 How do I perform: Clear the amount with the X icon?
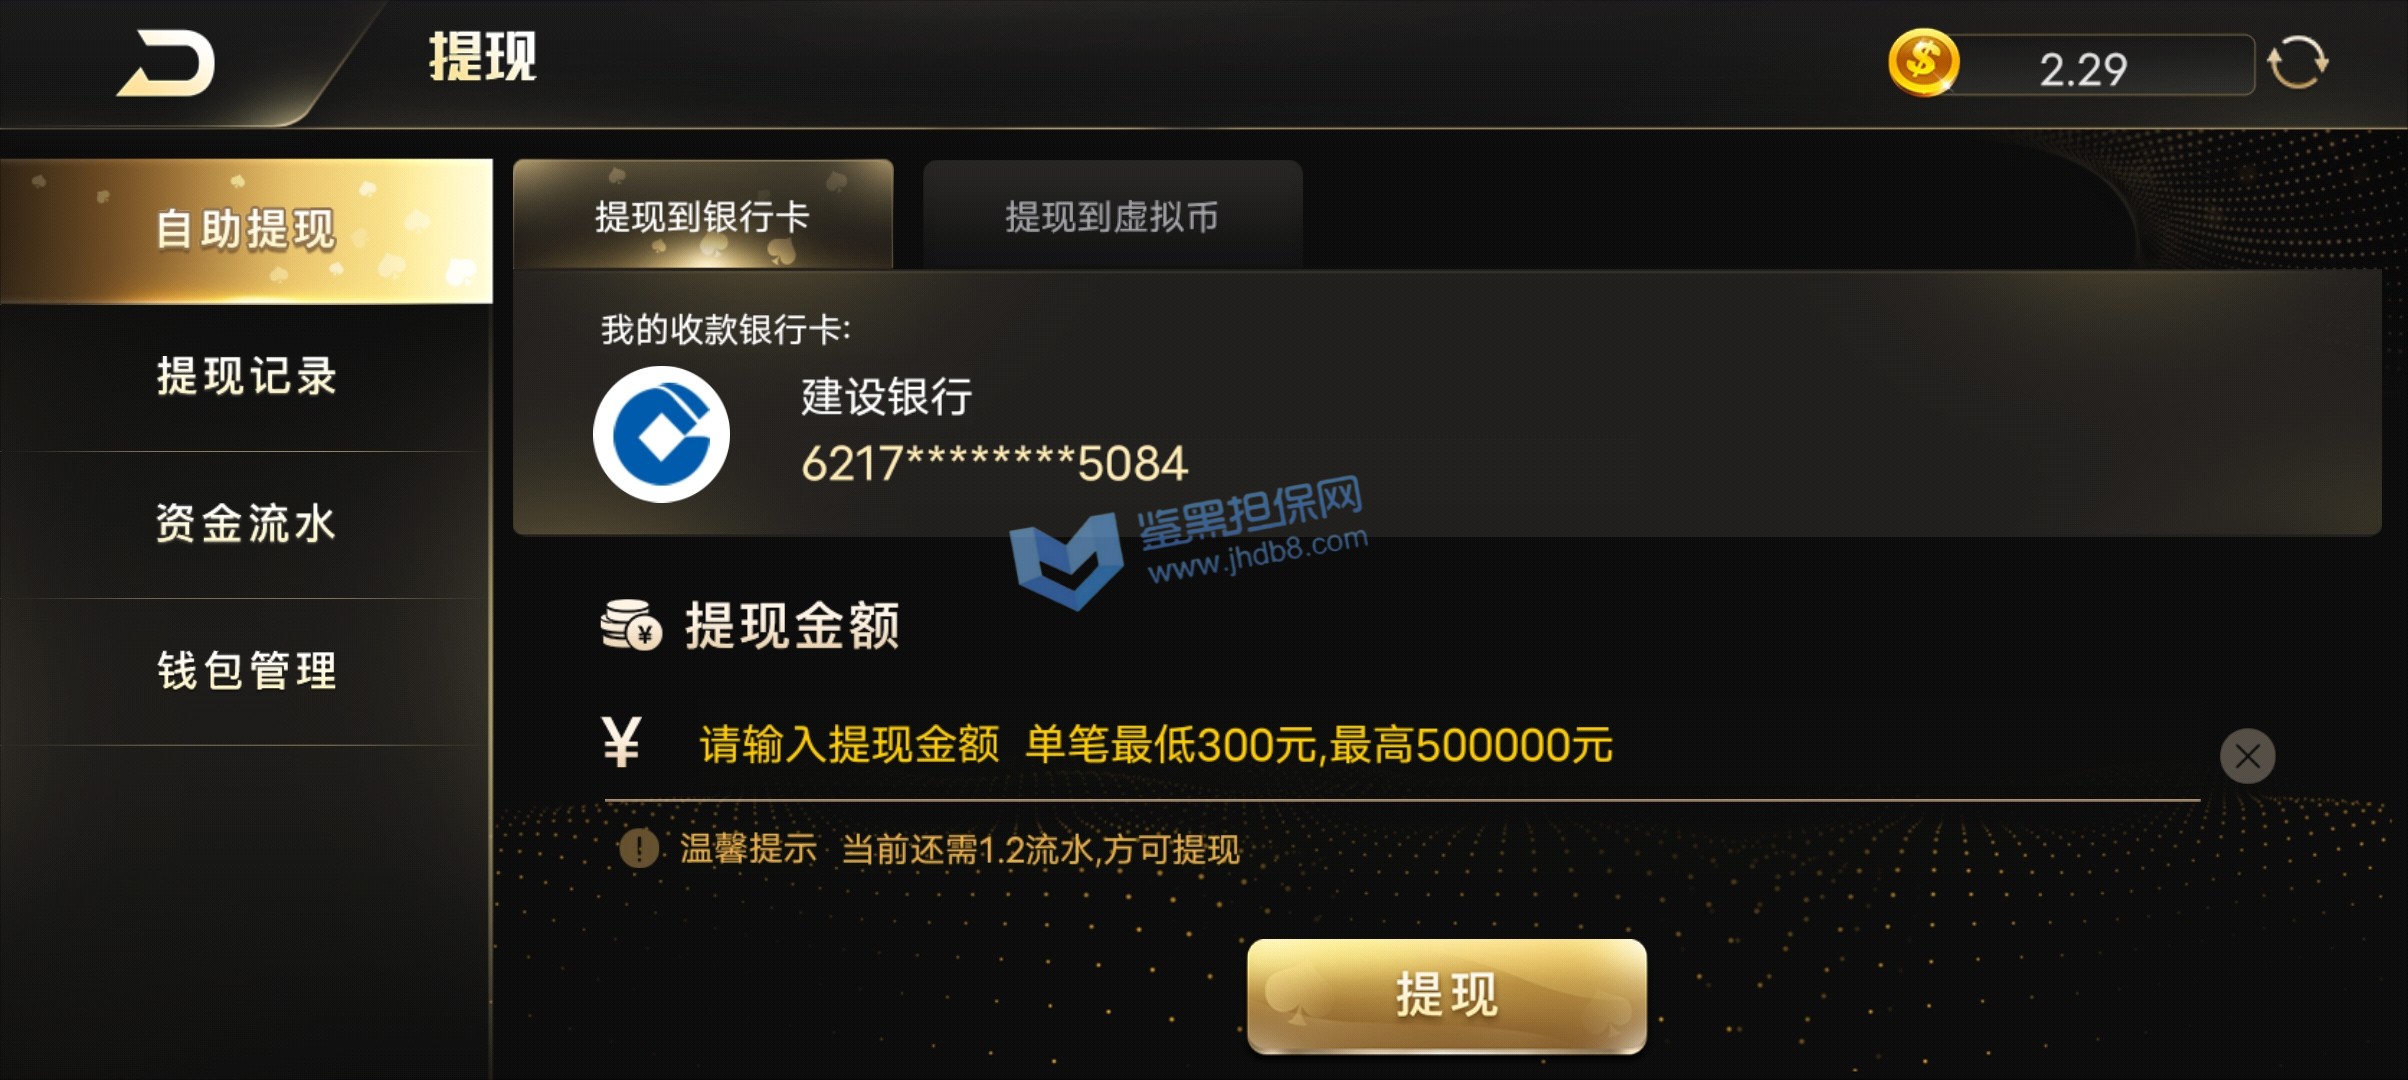click(x=2247, y=756)
